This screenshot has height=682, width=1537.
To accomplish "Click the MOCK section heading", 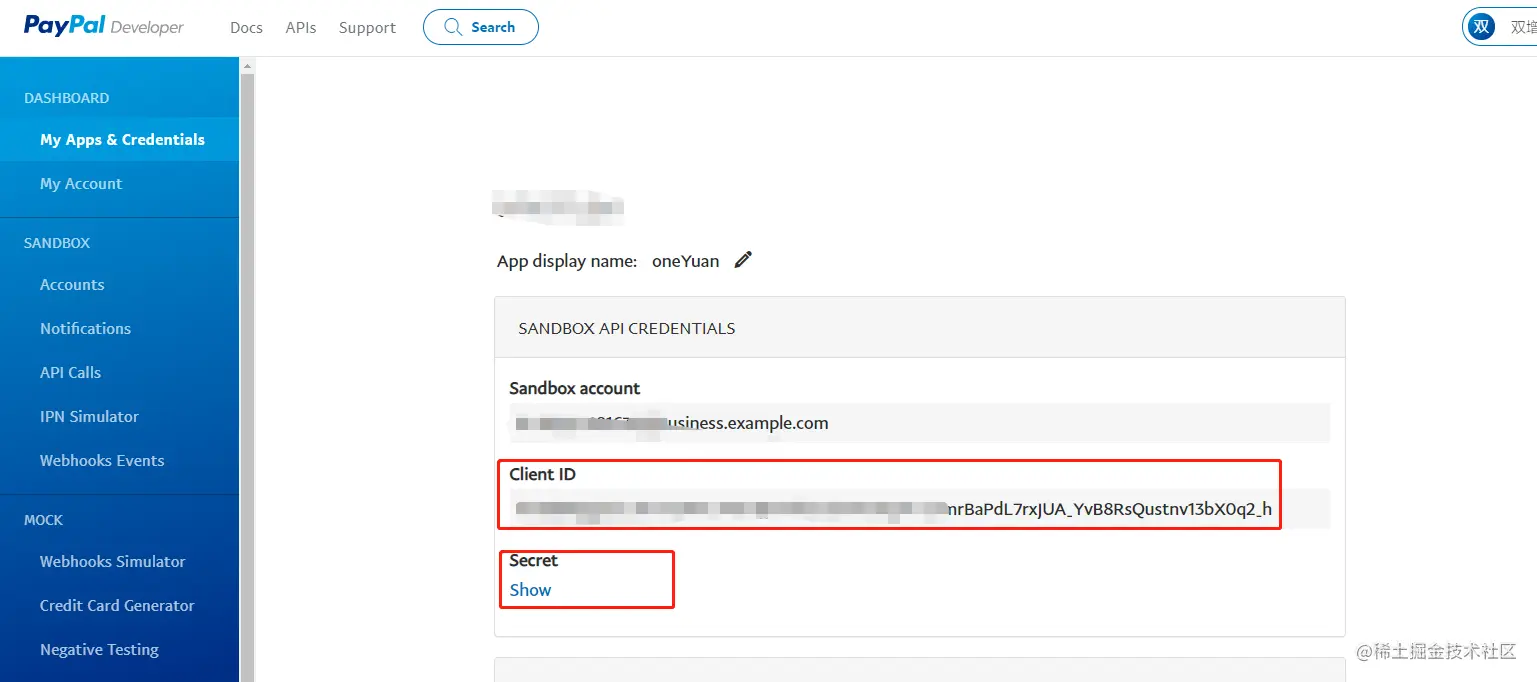I will pos(44,520).
